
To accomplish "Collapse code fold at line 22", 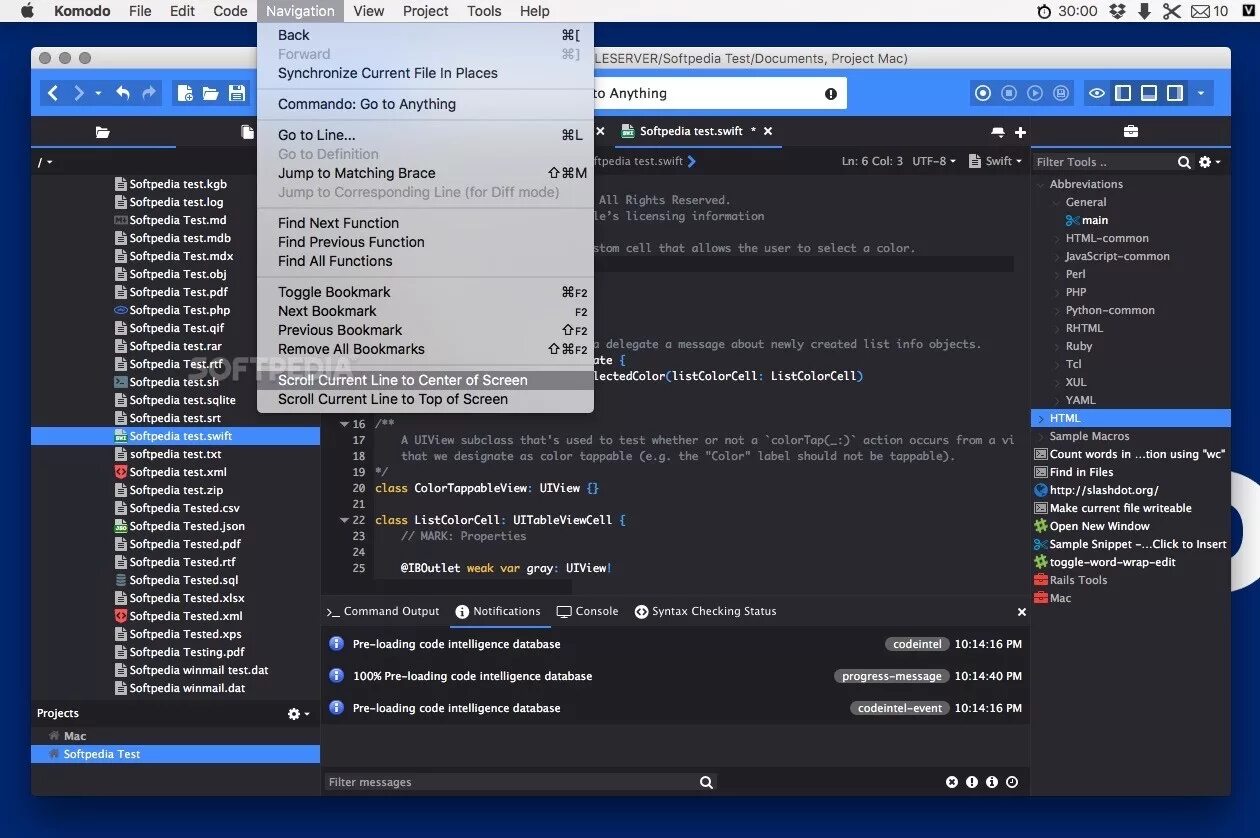I will pos(345,520).
